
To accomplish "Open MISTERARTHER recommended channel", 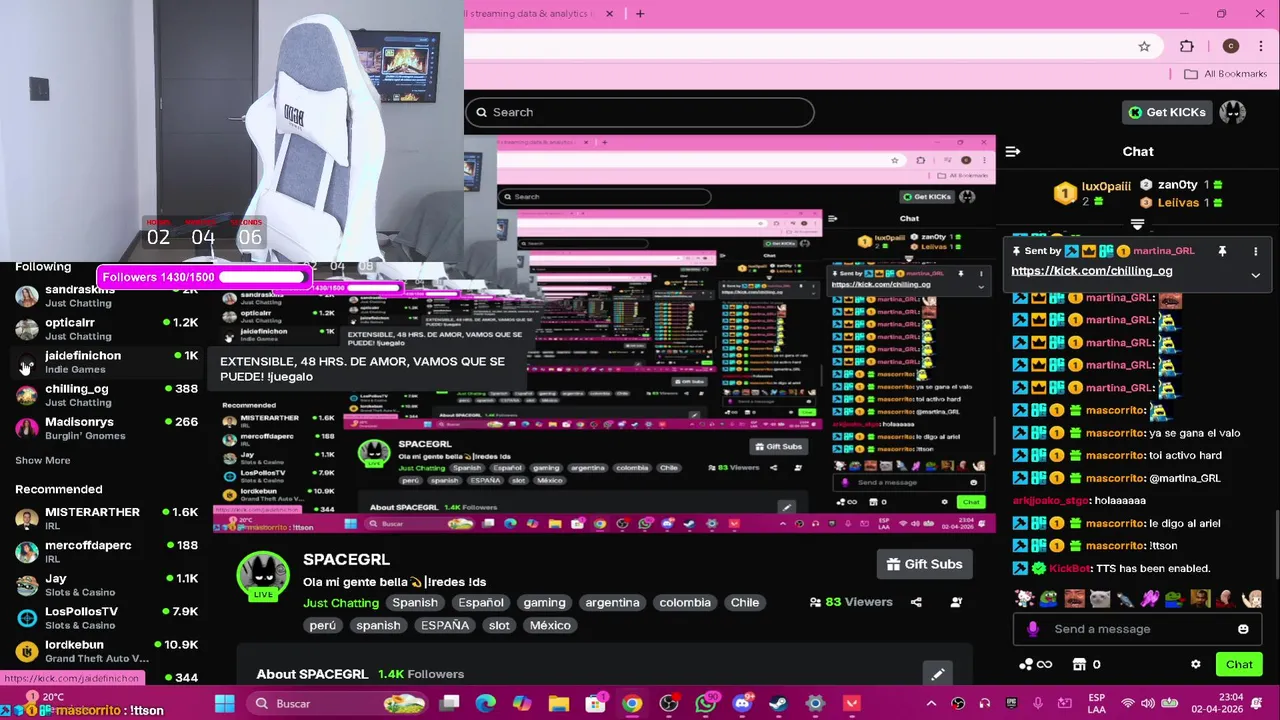I will click(105, 518).
